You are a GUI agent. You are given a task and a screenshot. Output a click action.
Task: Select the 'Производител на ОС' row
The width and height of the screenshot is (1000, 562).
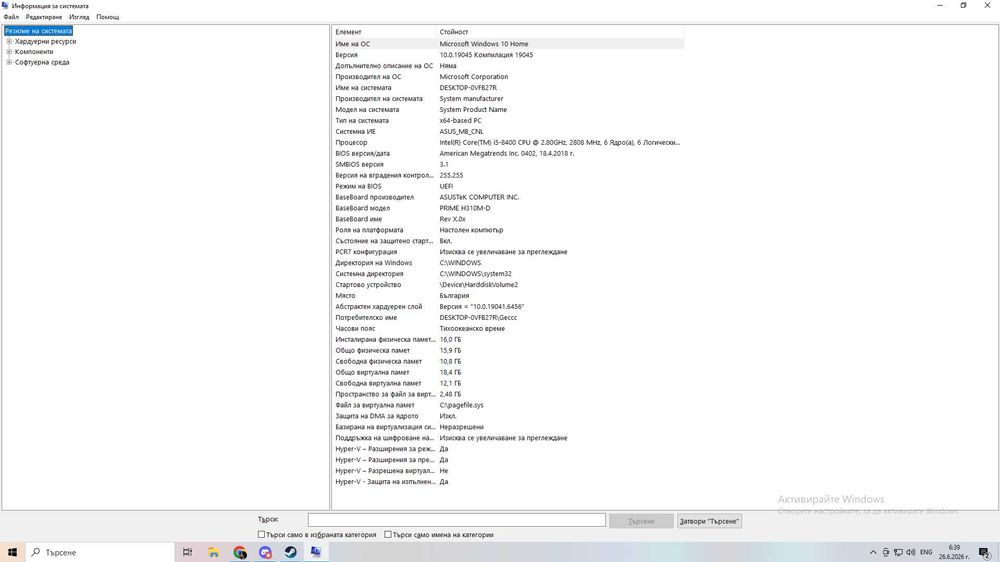(508, 77)
